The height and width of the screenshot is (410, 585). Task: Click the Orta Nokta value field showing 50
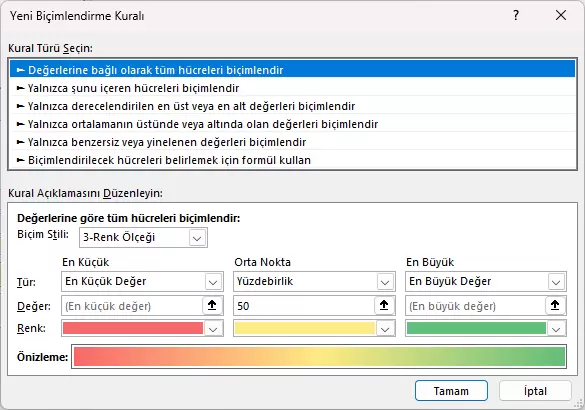point(304,306)
